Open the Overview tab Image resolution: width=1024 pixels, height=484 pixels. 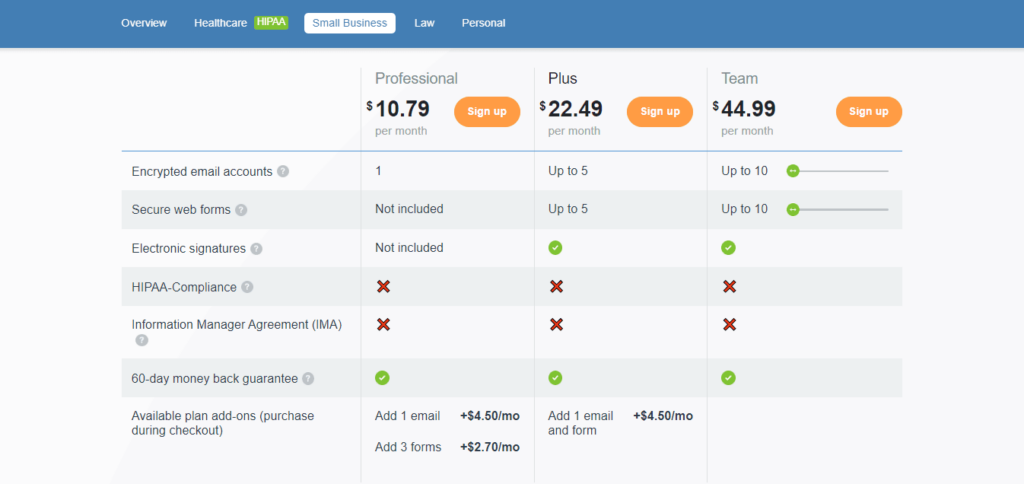tap(144, 23)
